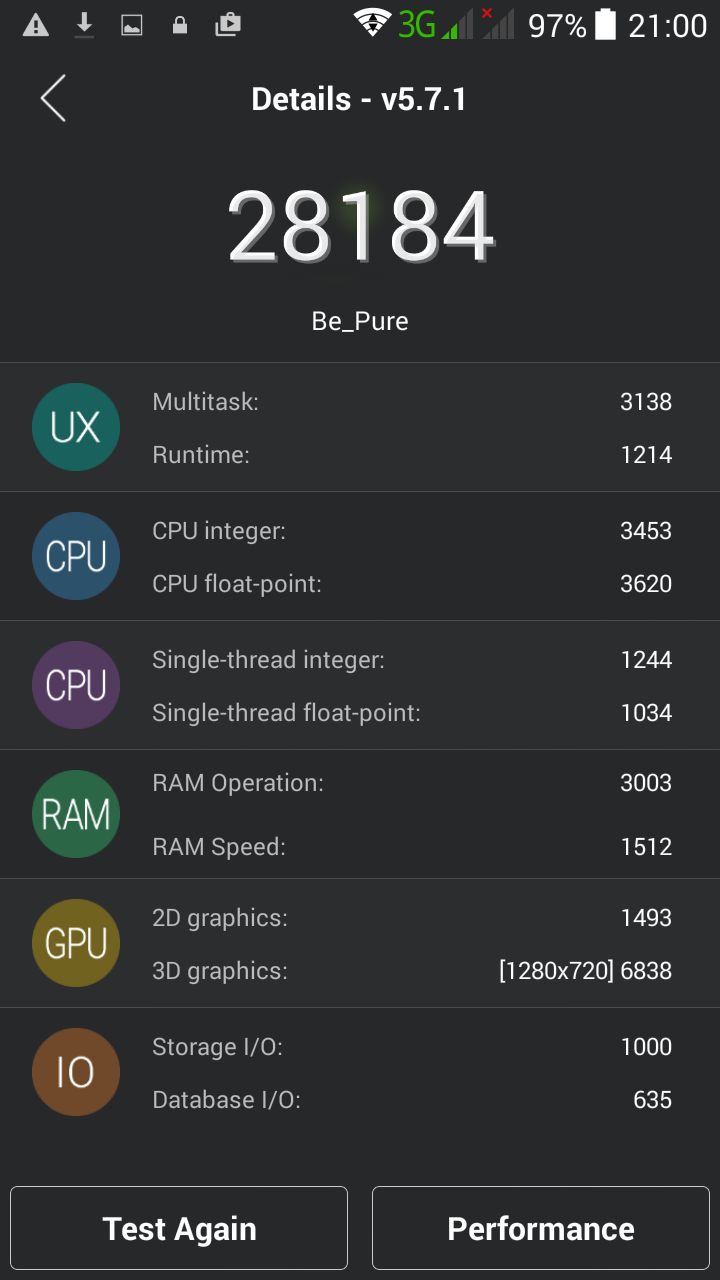720x1280 pixels.
Task: Tap the battery icon in status bar
Action: [x=605, y=25]
